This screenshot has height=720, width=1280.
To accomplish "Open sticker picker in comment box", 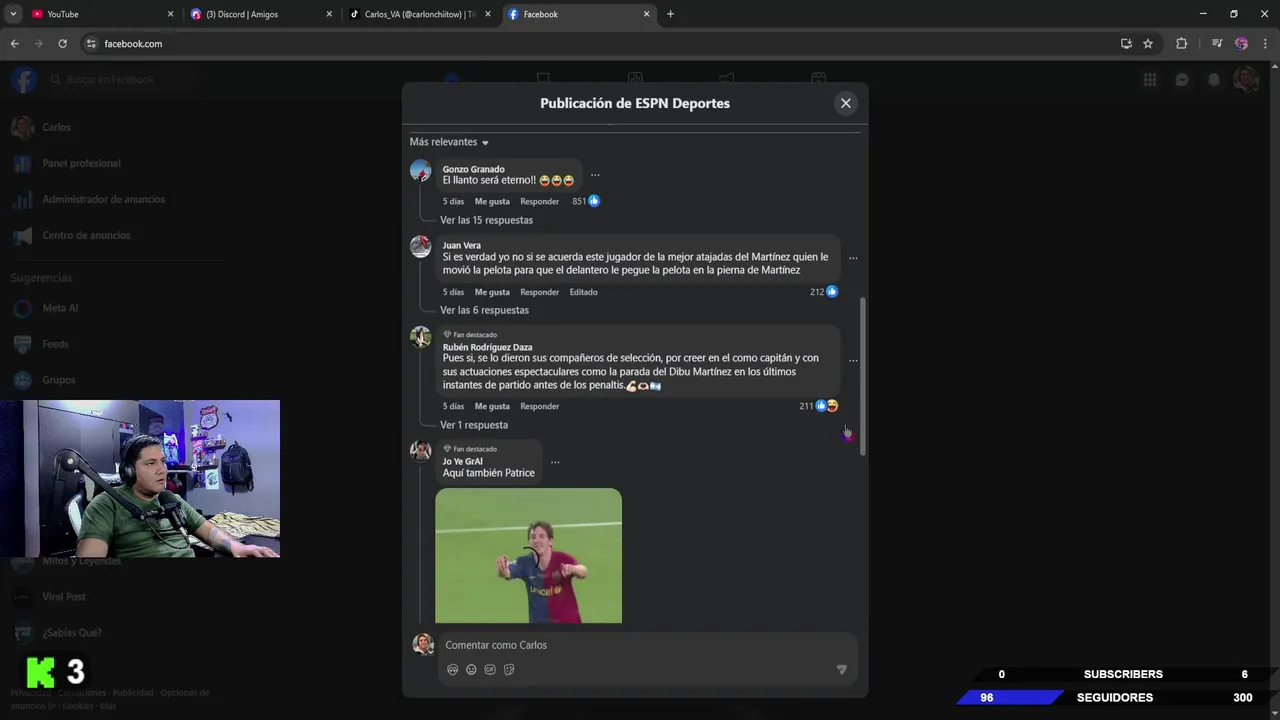I will 509,670.
